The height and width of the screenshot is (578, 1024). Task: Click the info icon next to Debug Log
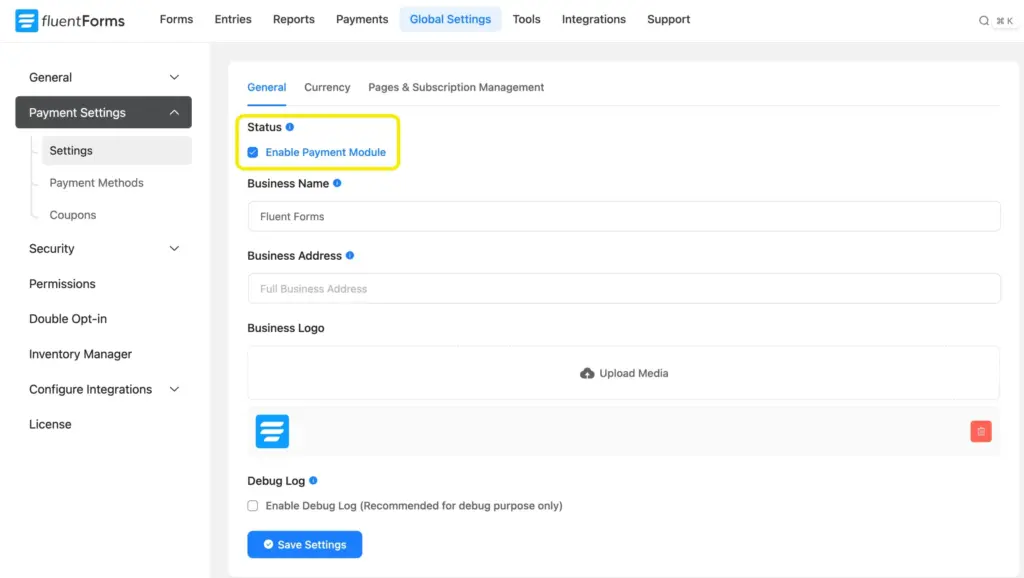pos(315,480)
